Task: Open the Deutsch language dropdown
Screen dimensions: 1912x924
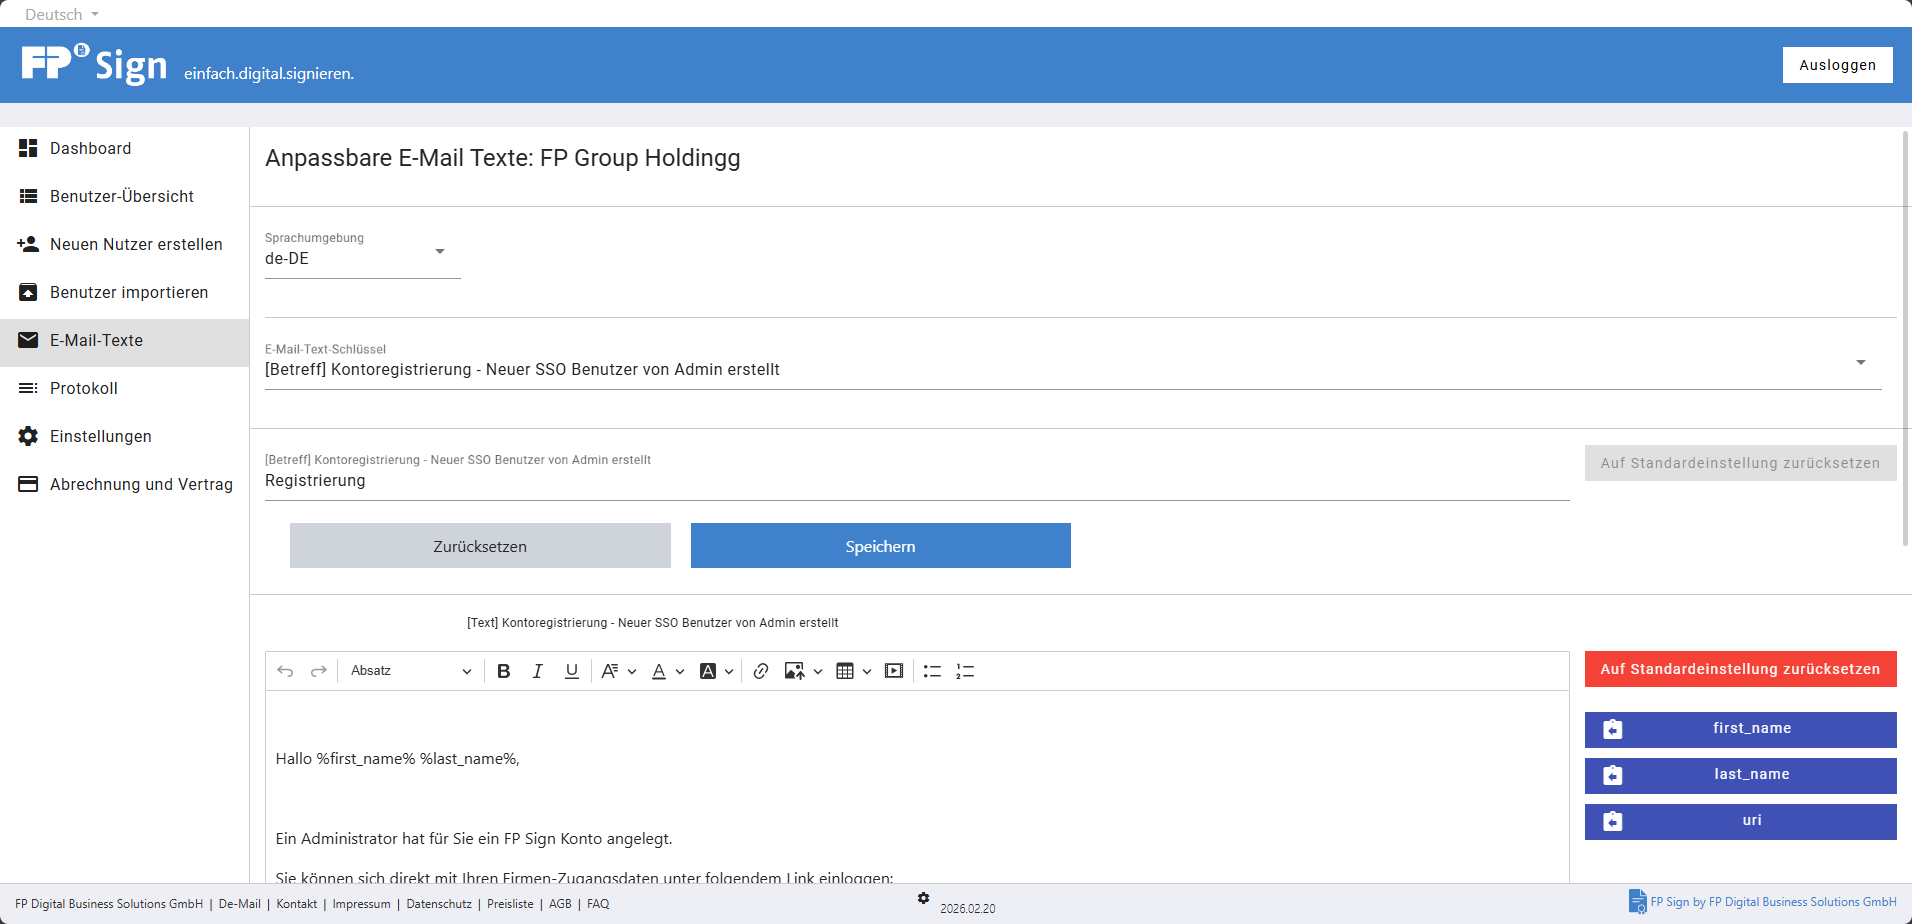Action: coord(62,14)
